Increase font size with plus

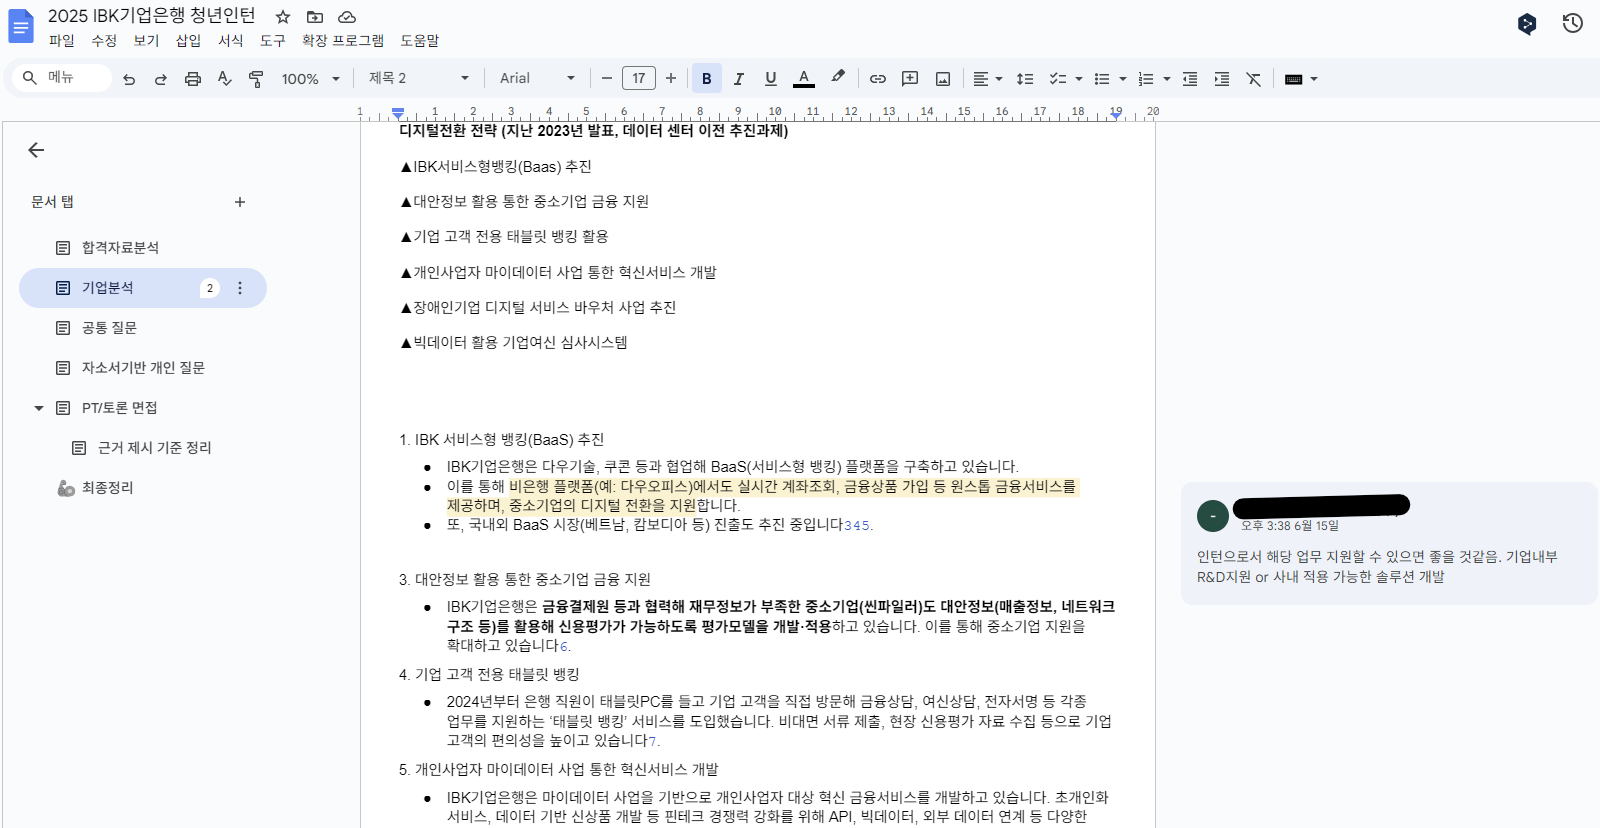click(x=671, y=78)
